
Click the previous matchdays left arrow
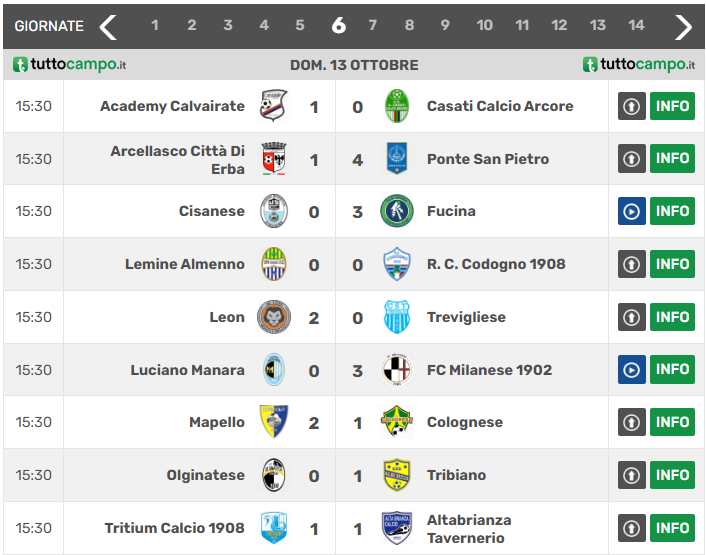108,26
